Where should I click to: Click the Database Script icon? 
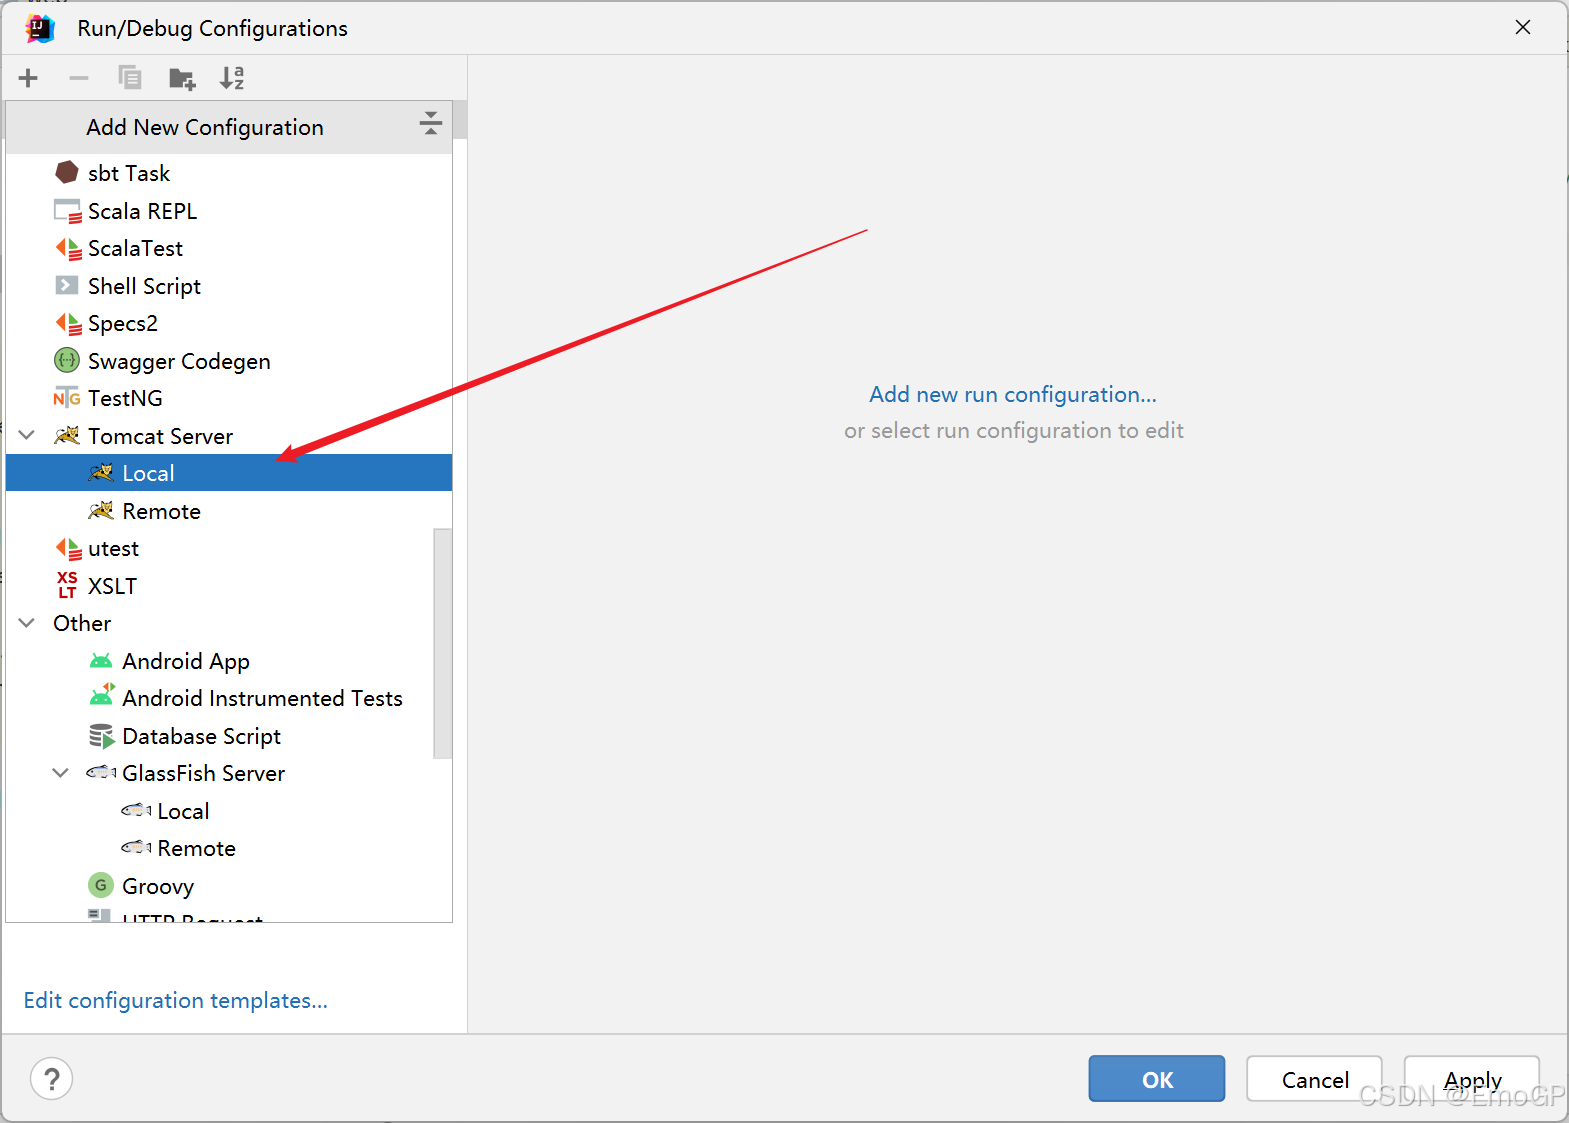point(101,736)
